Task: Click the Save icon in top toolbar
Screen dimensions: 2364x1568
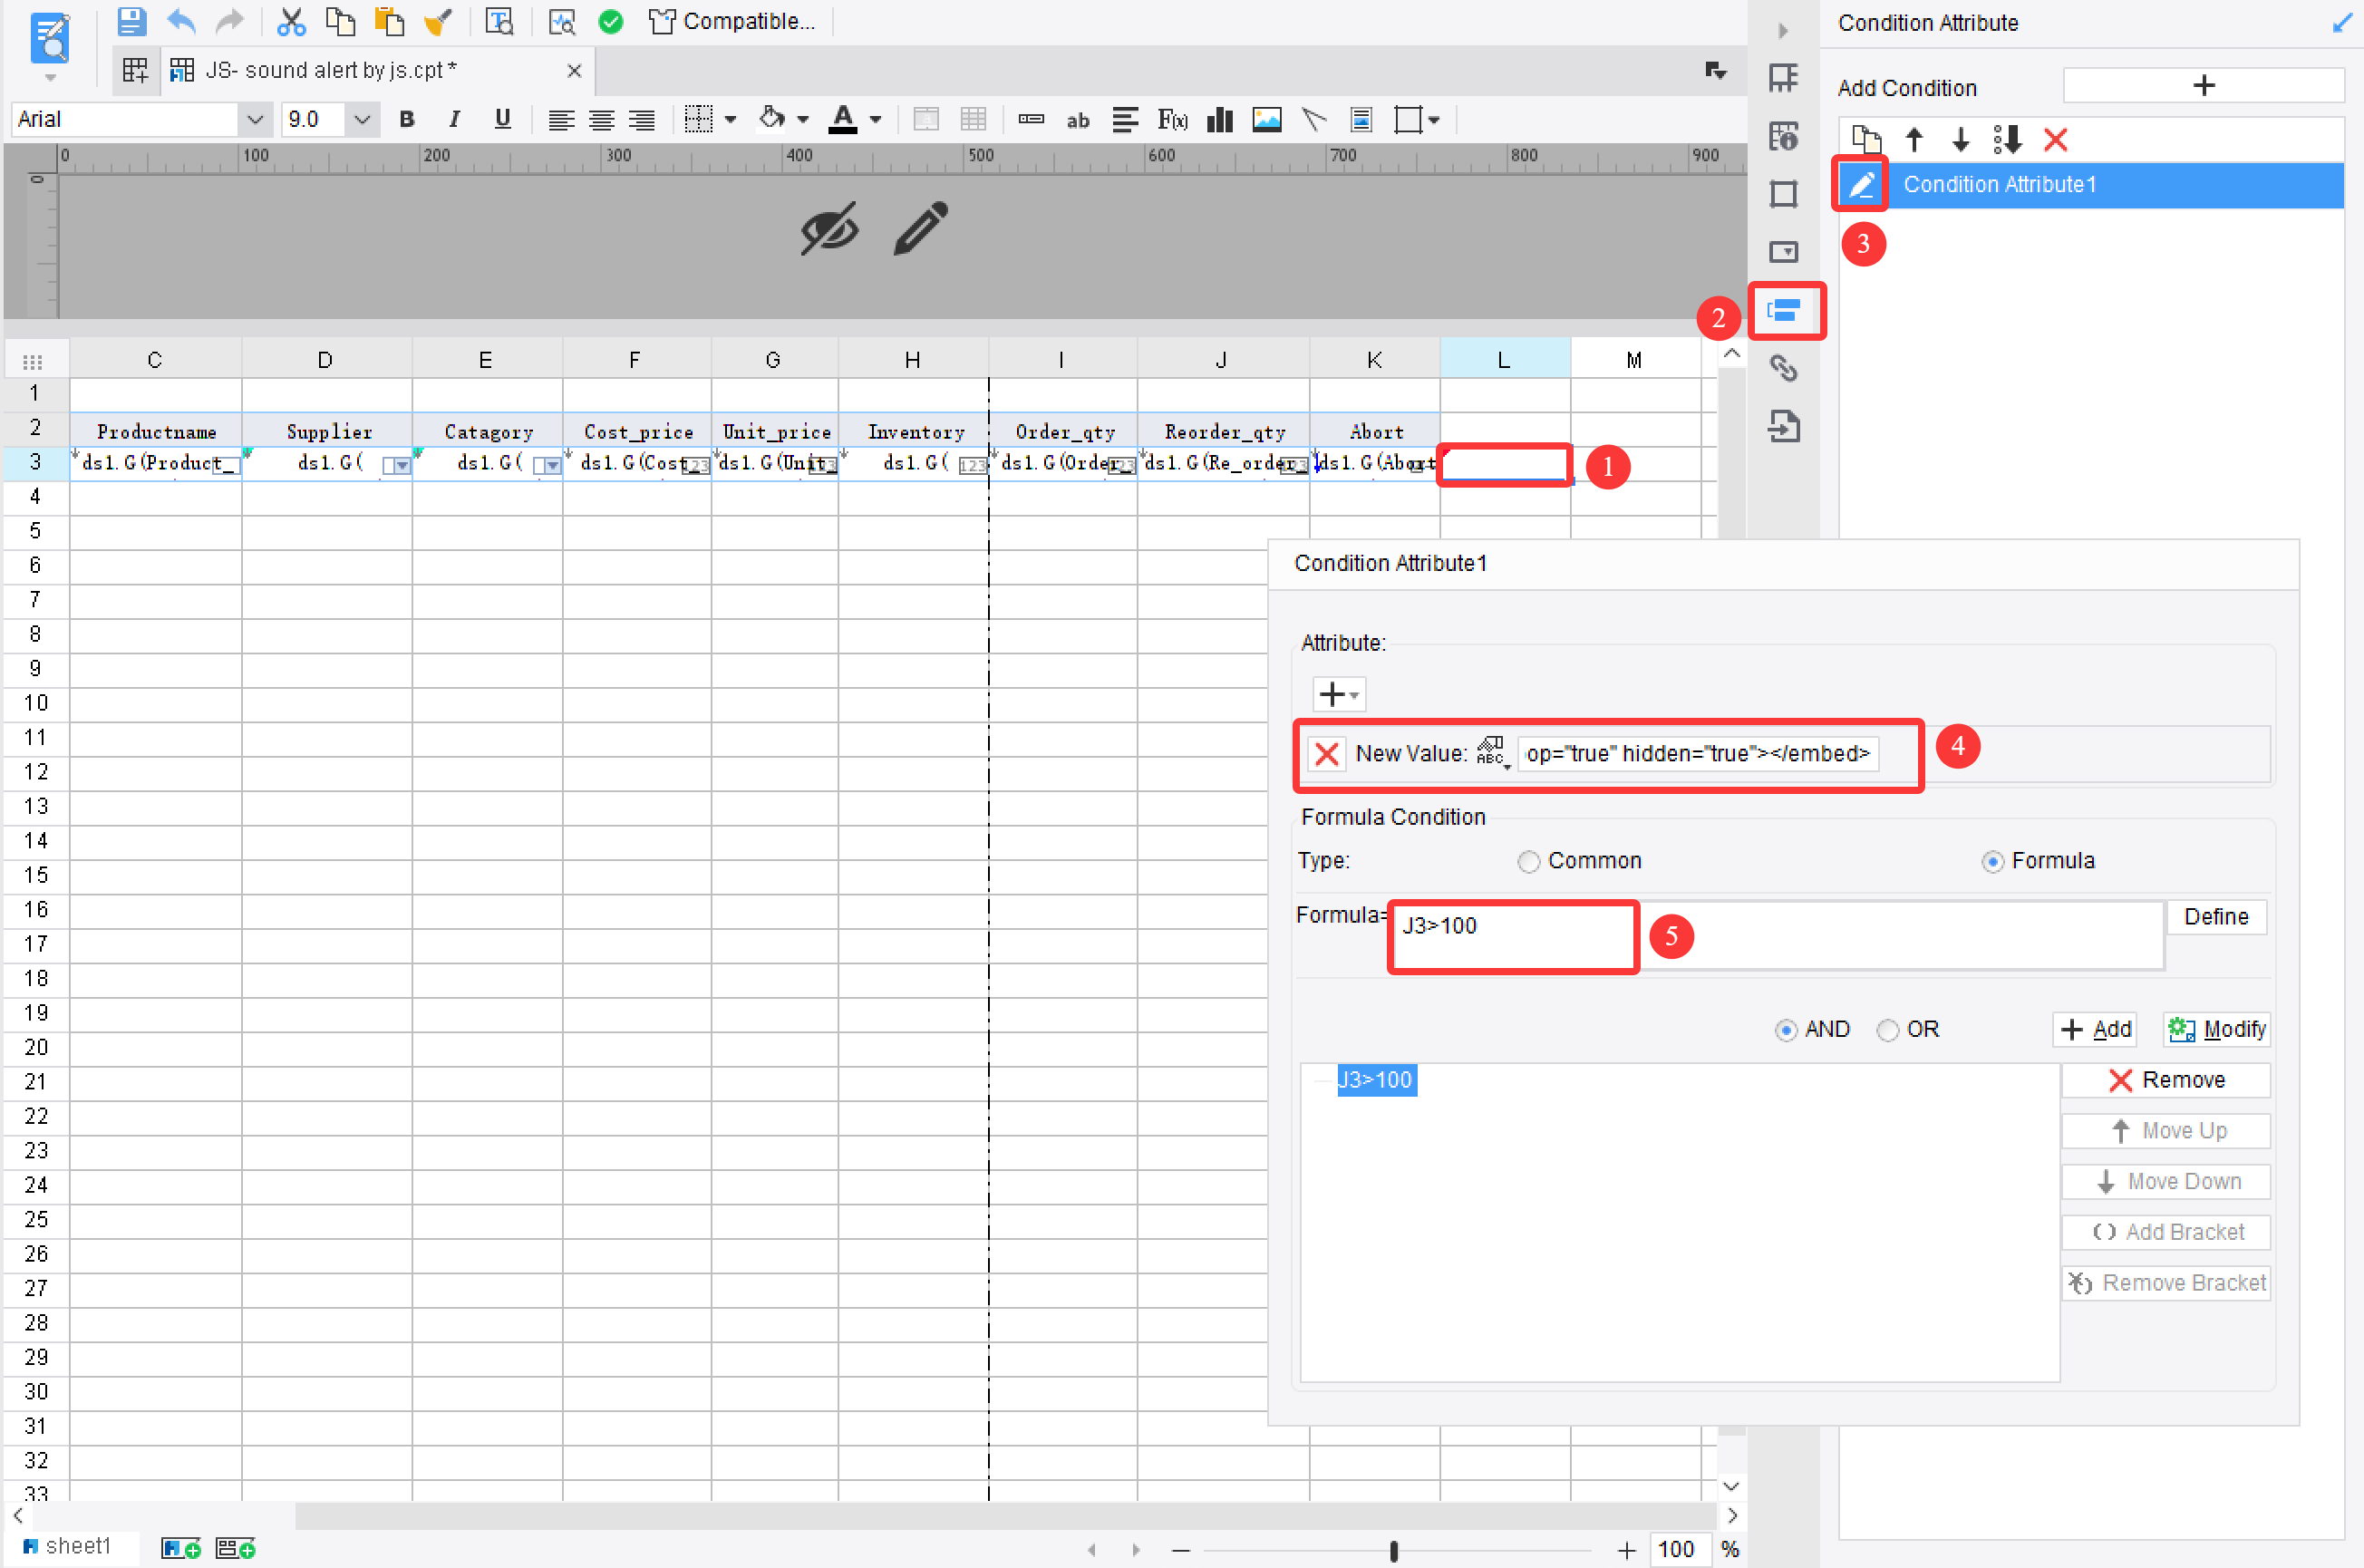Action: [131, 21]
